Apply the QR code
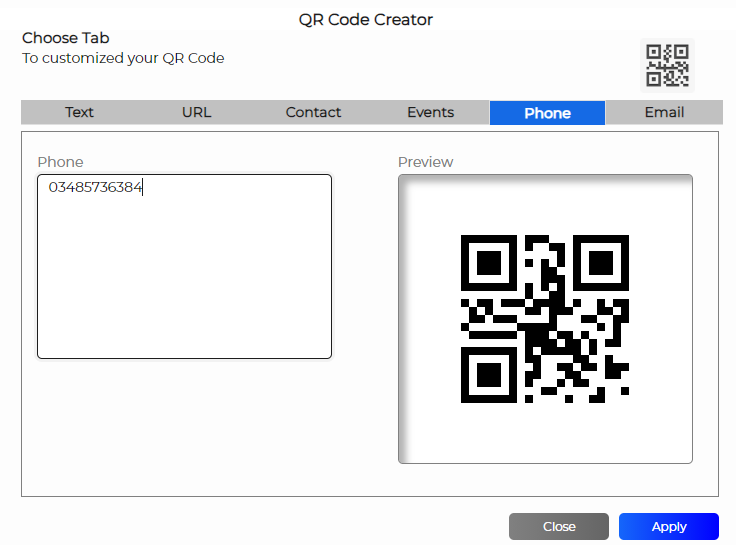Viewport: 736px width, 545px height. point(669,526)
